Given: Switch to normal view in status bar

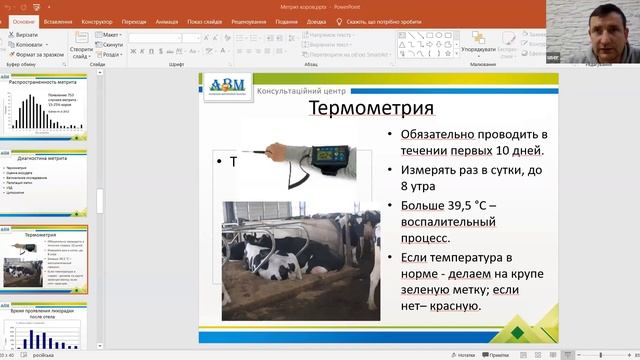Looking at the screenshot, I should click(x=523, y=355).
